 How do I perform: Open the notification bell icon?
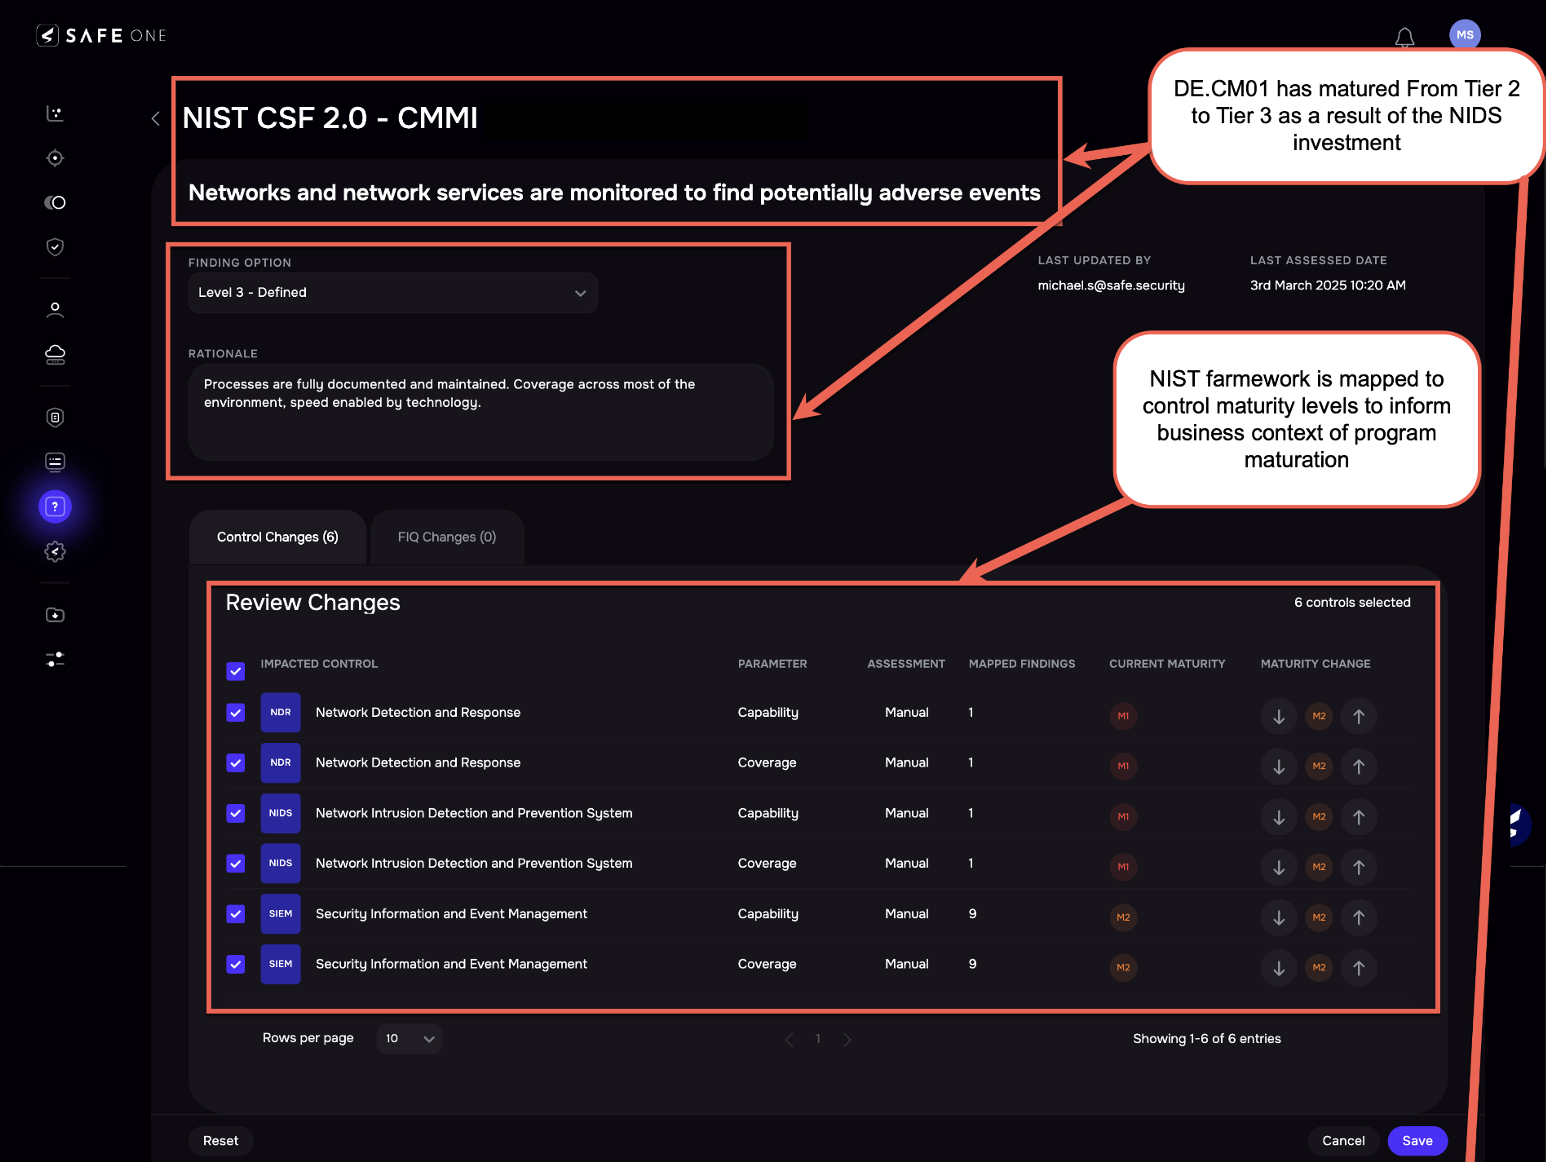tap(1404, 36)
